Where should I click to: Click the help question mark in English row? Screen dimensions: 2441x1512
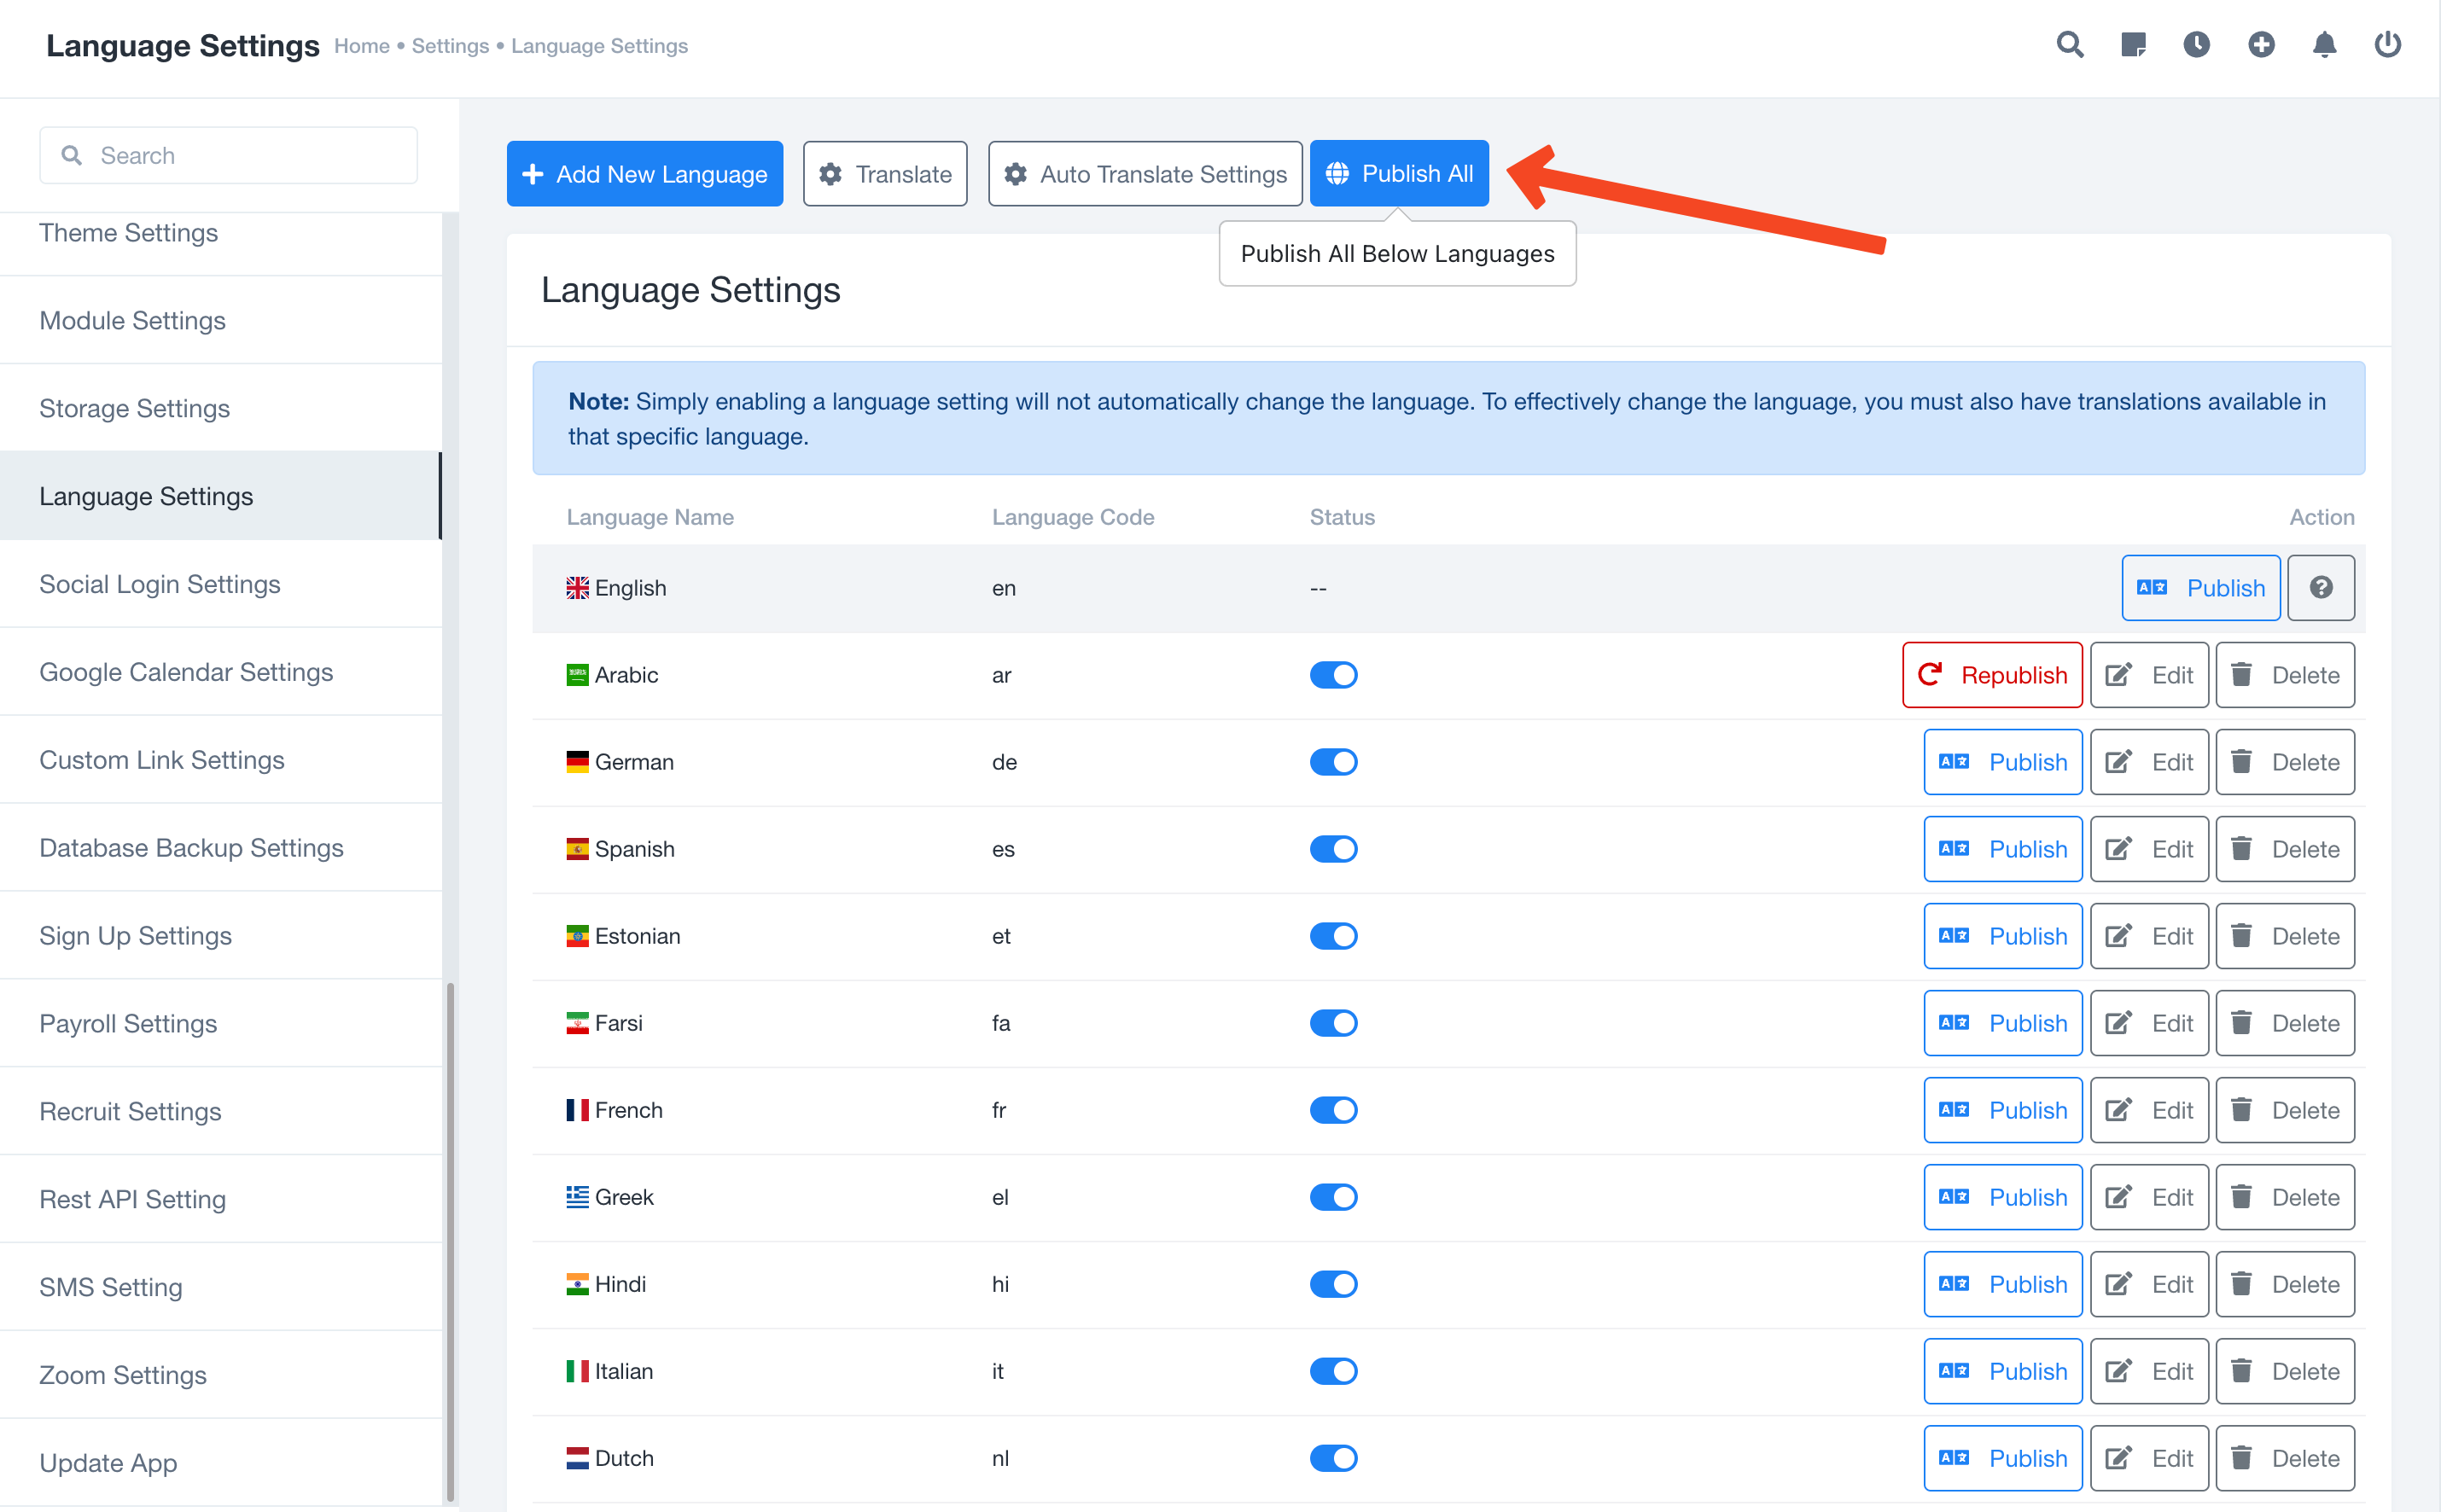pos(2320,588)
